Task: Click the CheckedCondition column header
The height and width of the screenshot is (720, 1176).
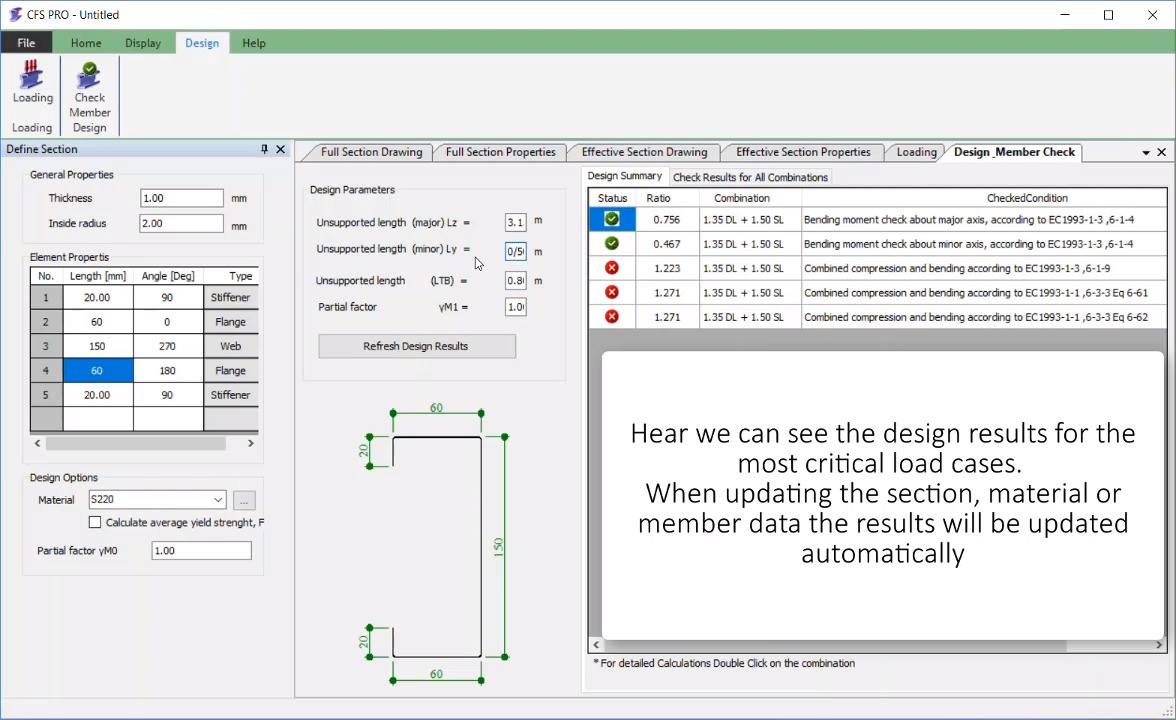Action: 984,198
